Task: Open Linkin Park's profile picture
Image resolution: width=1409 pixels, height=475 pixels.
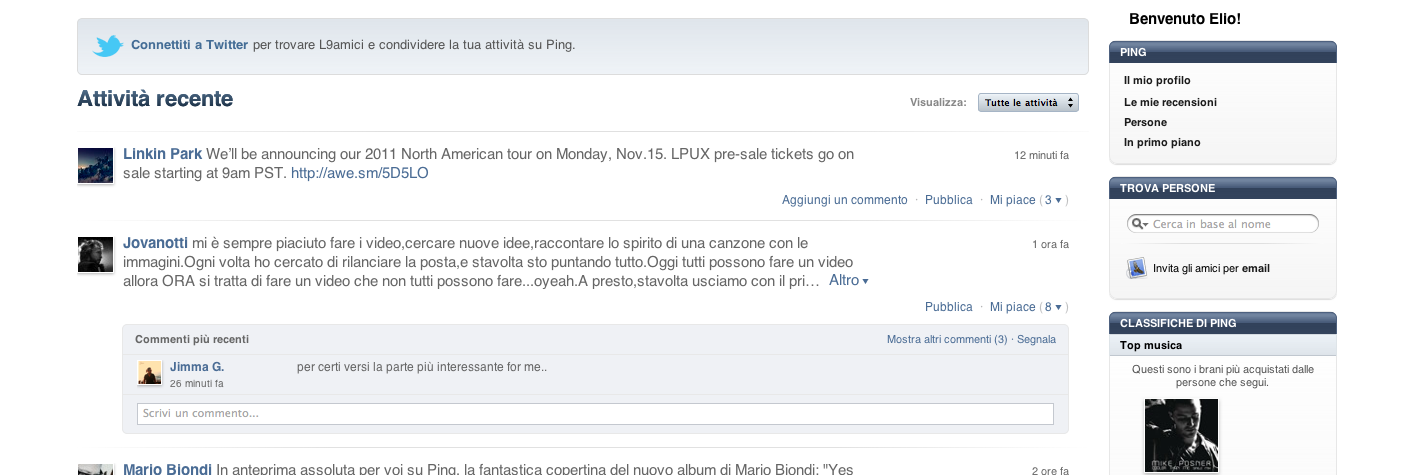Action: 95,165
